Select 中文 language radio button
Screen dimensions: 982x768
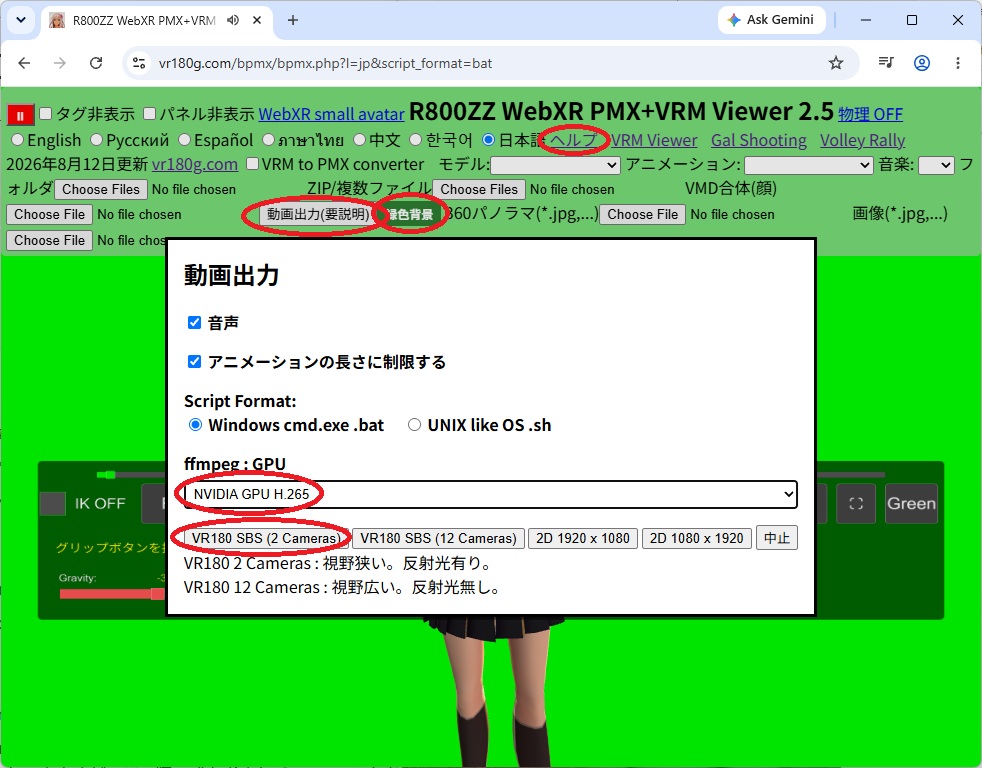(x=359, y=140)
